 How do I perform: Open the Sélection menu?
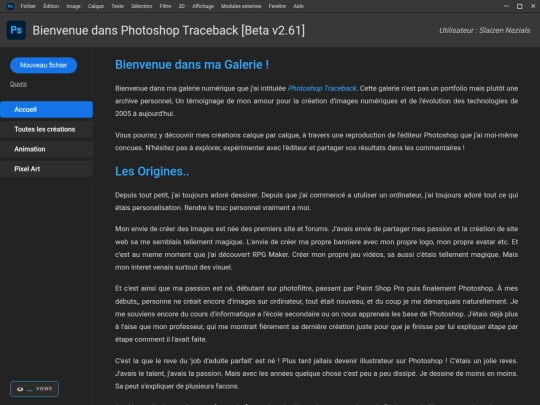click(142, 6)
